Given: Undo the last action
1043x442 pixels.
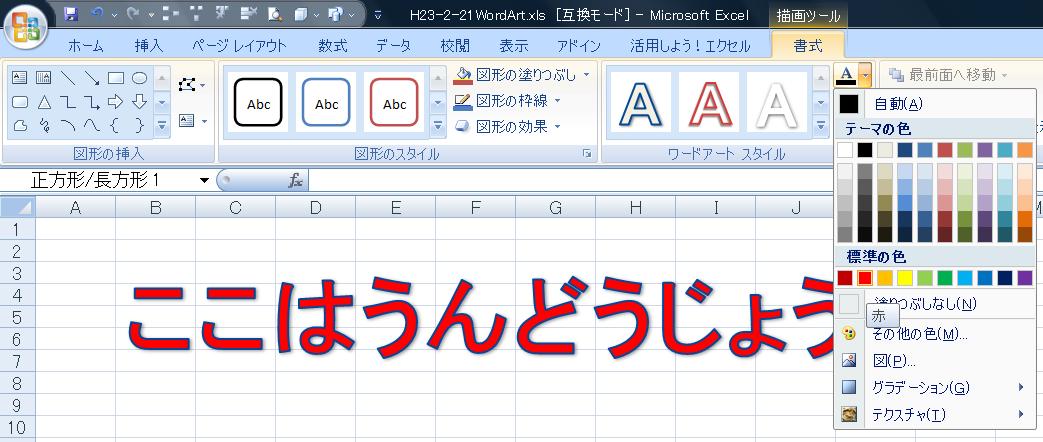Looking at the screenshot, I should (97, 14).
